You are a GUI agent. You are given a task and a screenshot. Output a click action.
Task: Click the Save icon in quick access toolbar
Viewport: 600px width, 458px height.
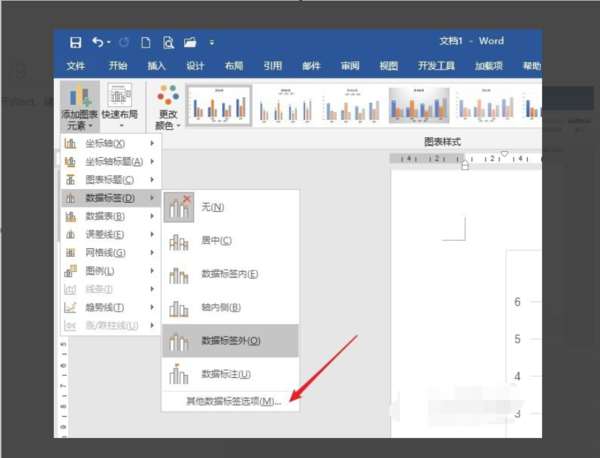click(75, 42)
